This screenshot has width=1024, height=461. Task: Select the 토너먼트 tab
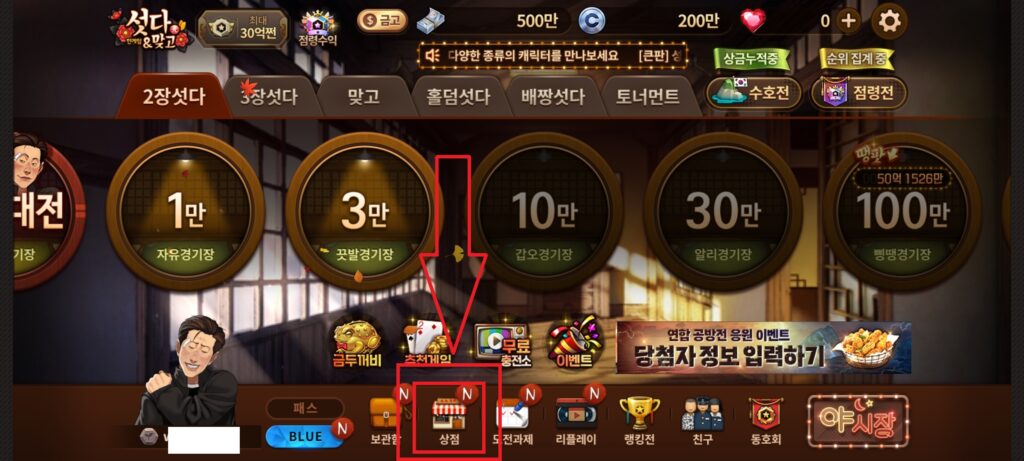(647, 97)
